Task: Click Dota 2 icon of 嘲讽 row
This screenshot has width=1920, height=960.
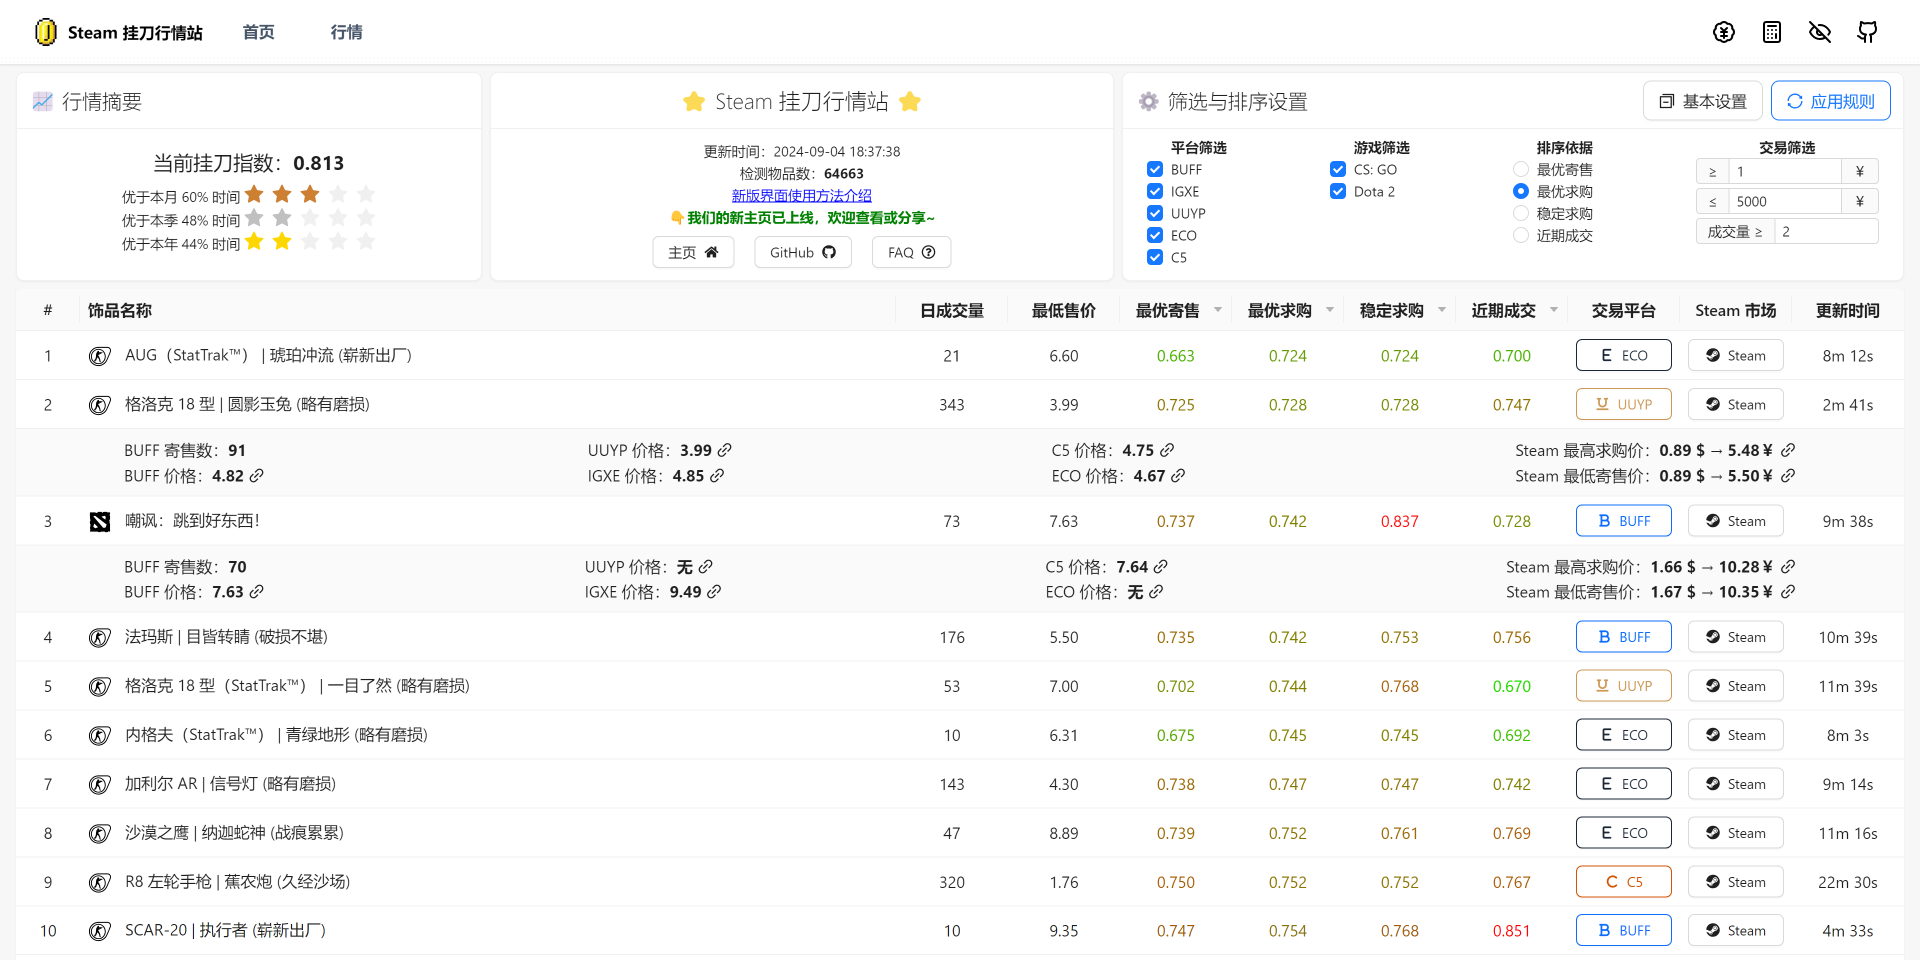Action: [100, 522]
